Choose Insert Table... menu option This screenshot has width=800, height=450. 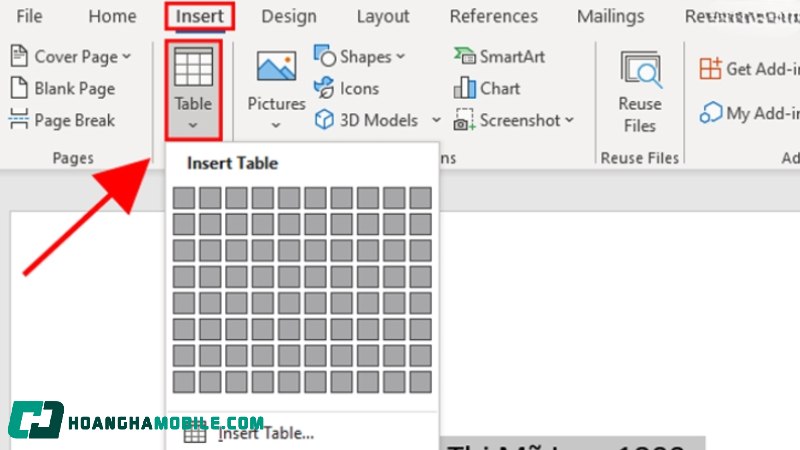(265, 434)
